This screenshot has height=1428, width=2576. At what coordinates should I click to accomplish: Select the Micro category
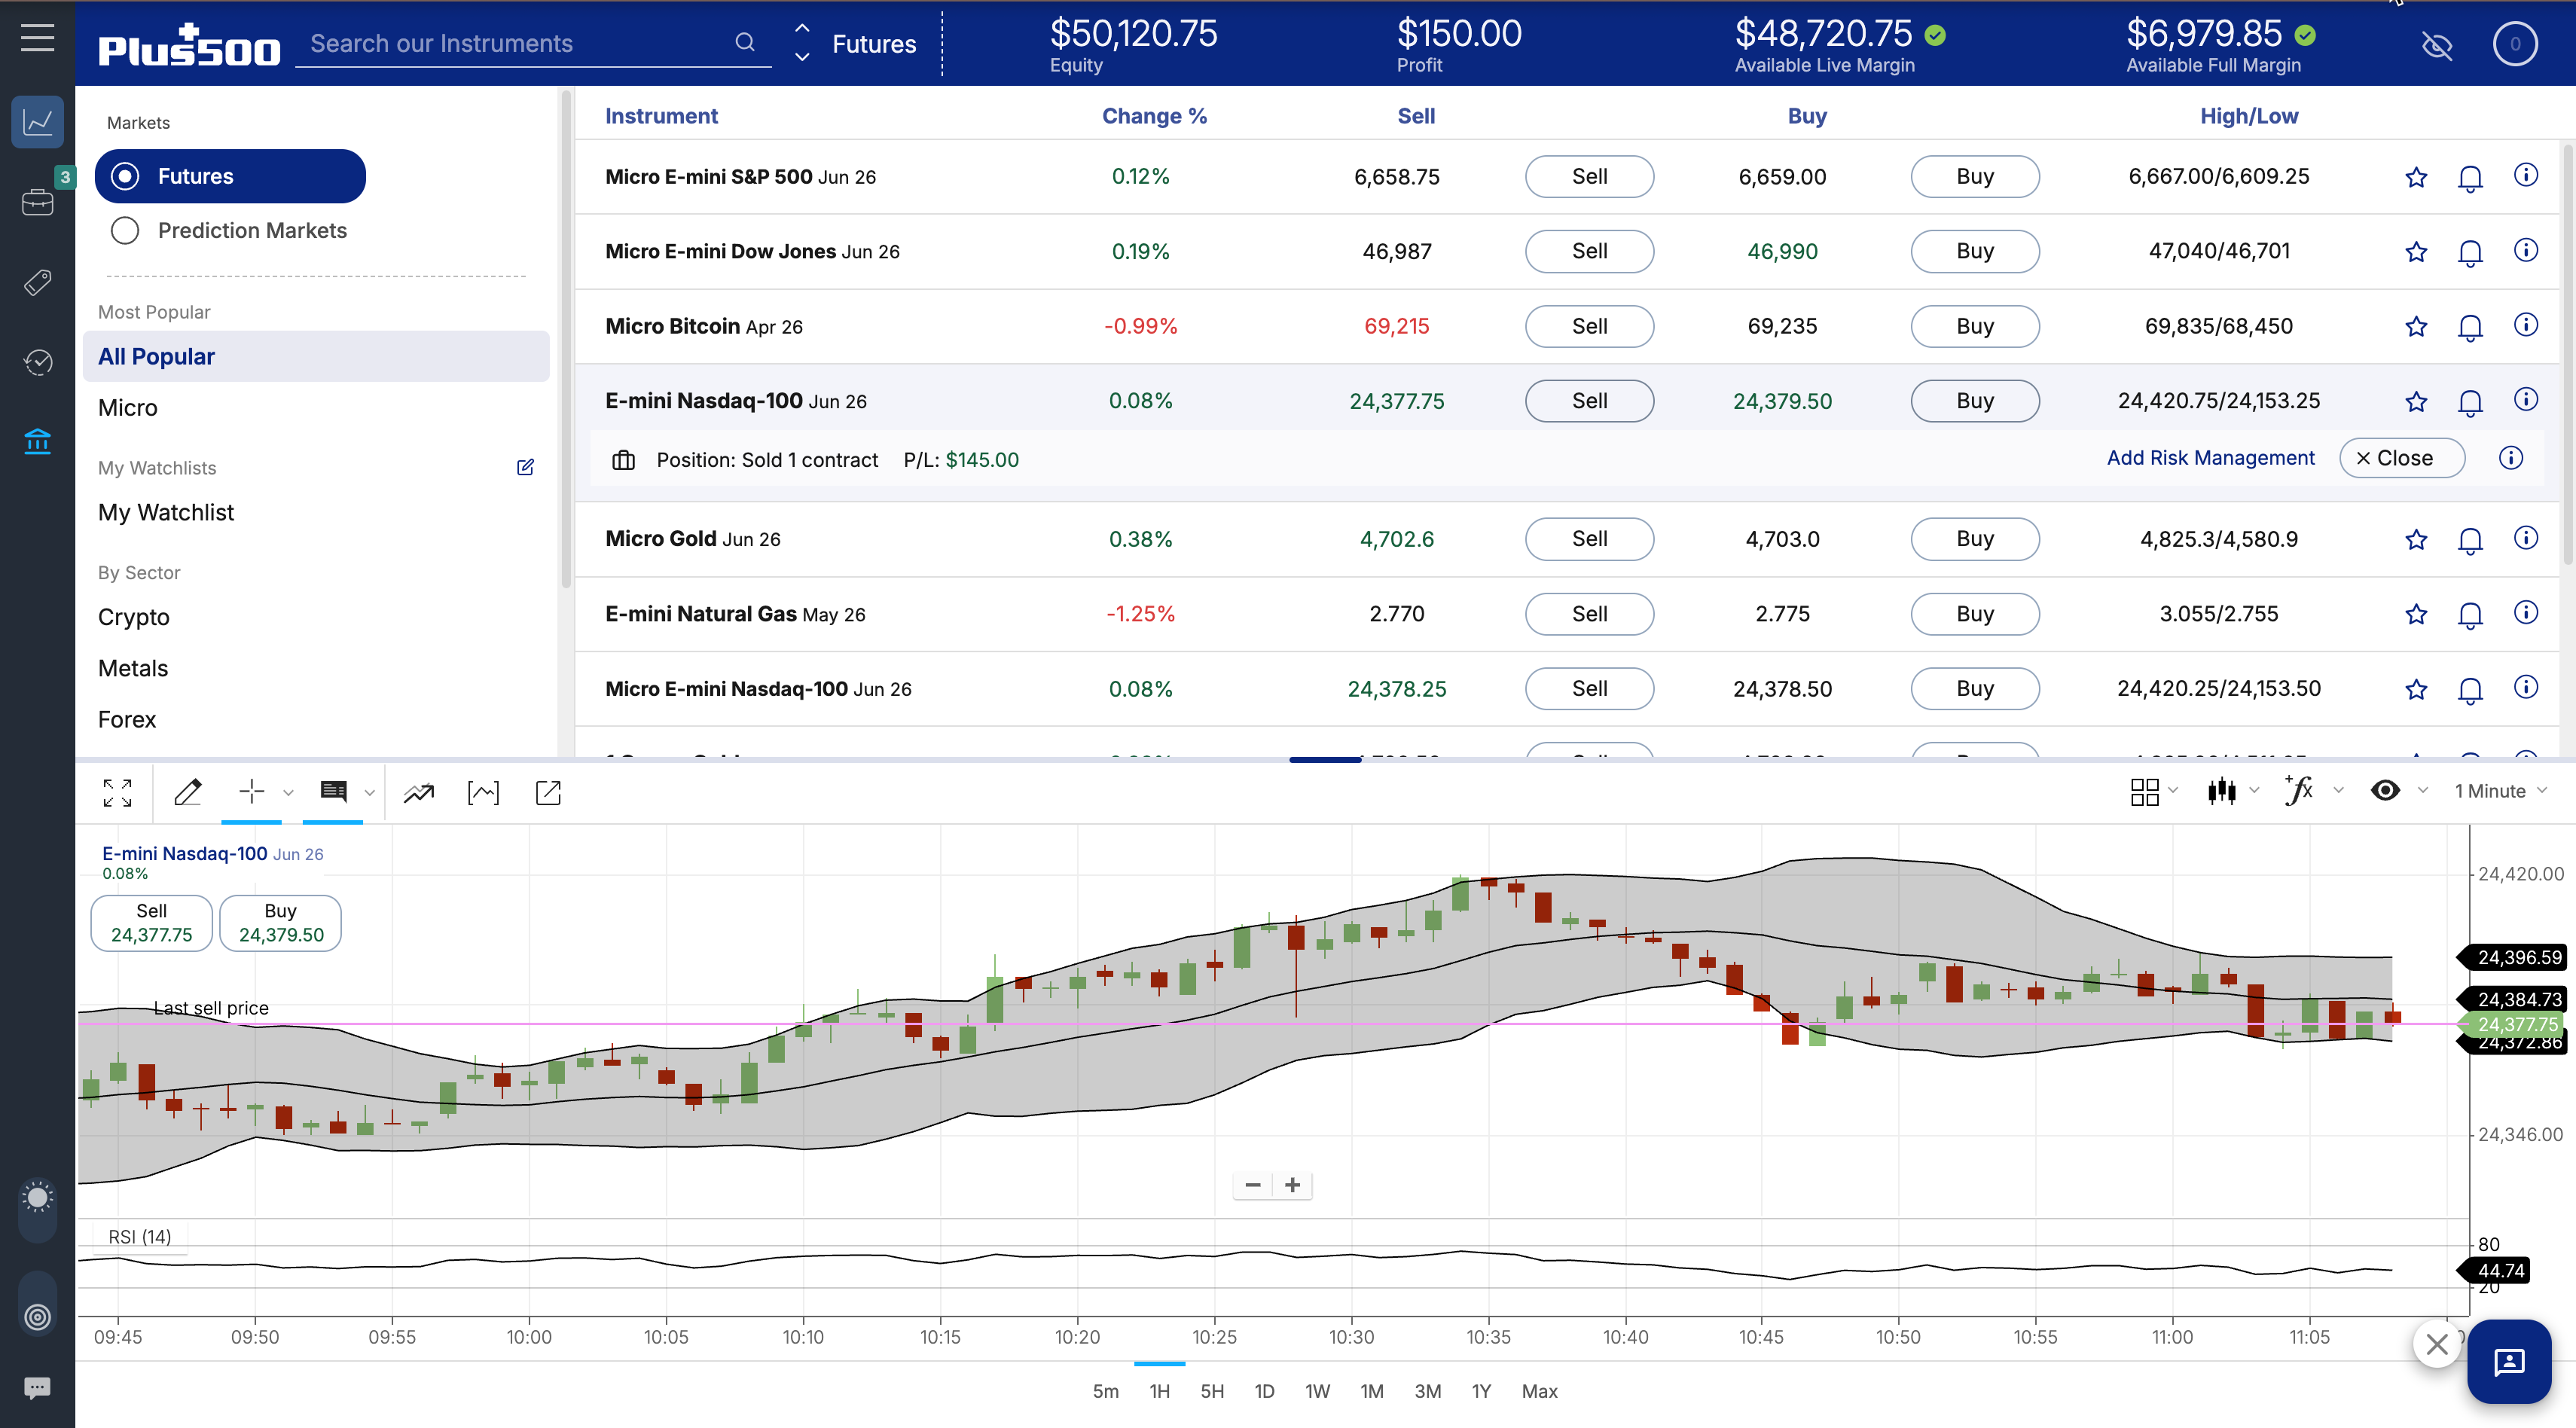(x=127, y=408)
